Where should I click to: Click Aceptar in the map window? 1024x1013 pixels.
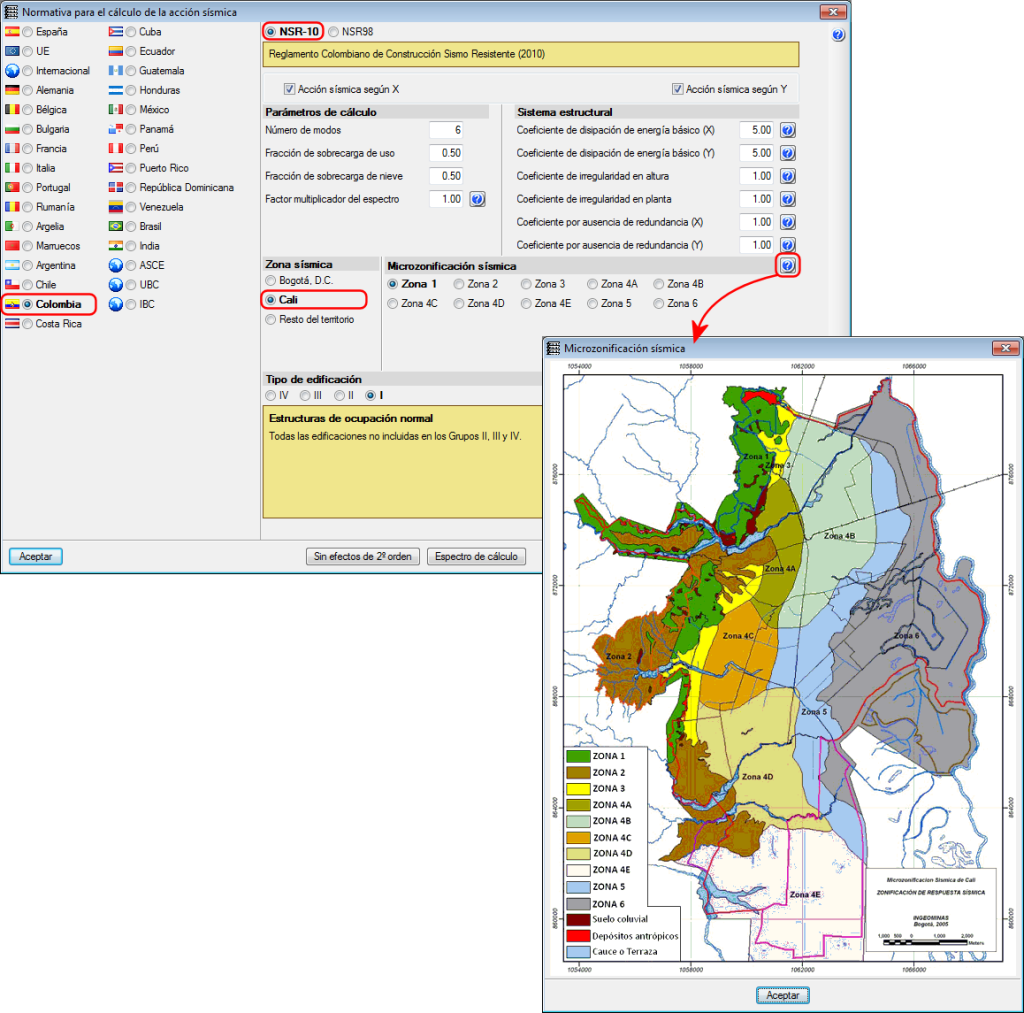coord(782,995)
